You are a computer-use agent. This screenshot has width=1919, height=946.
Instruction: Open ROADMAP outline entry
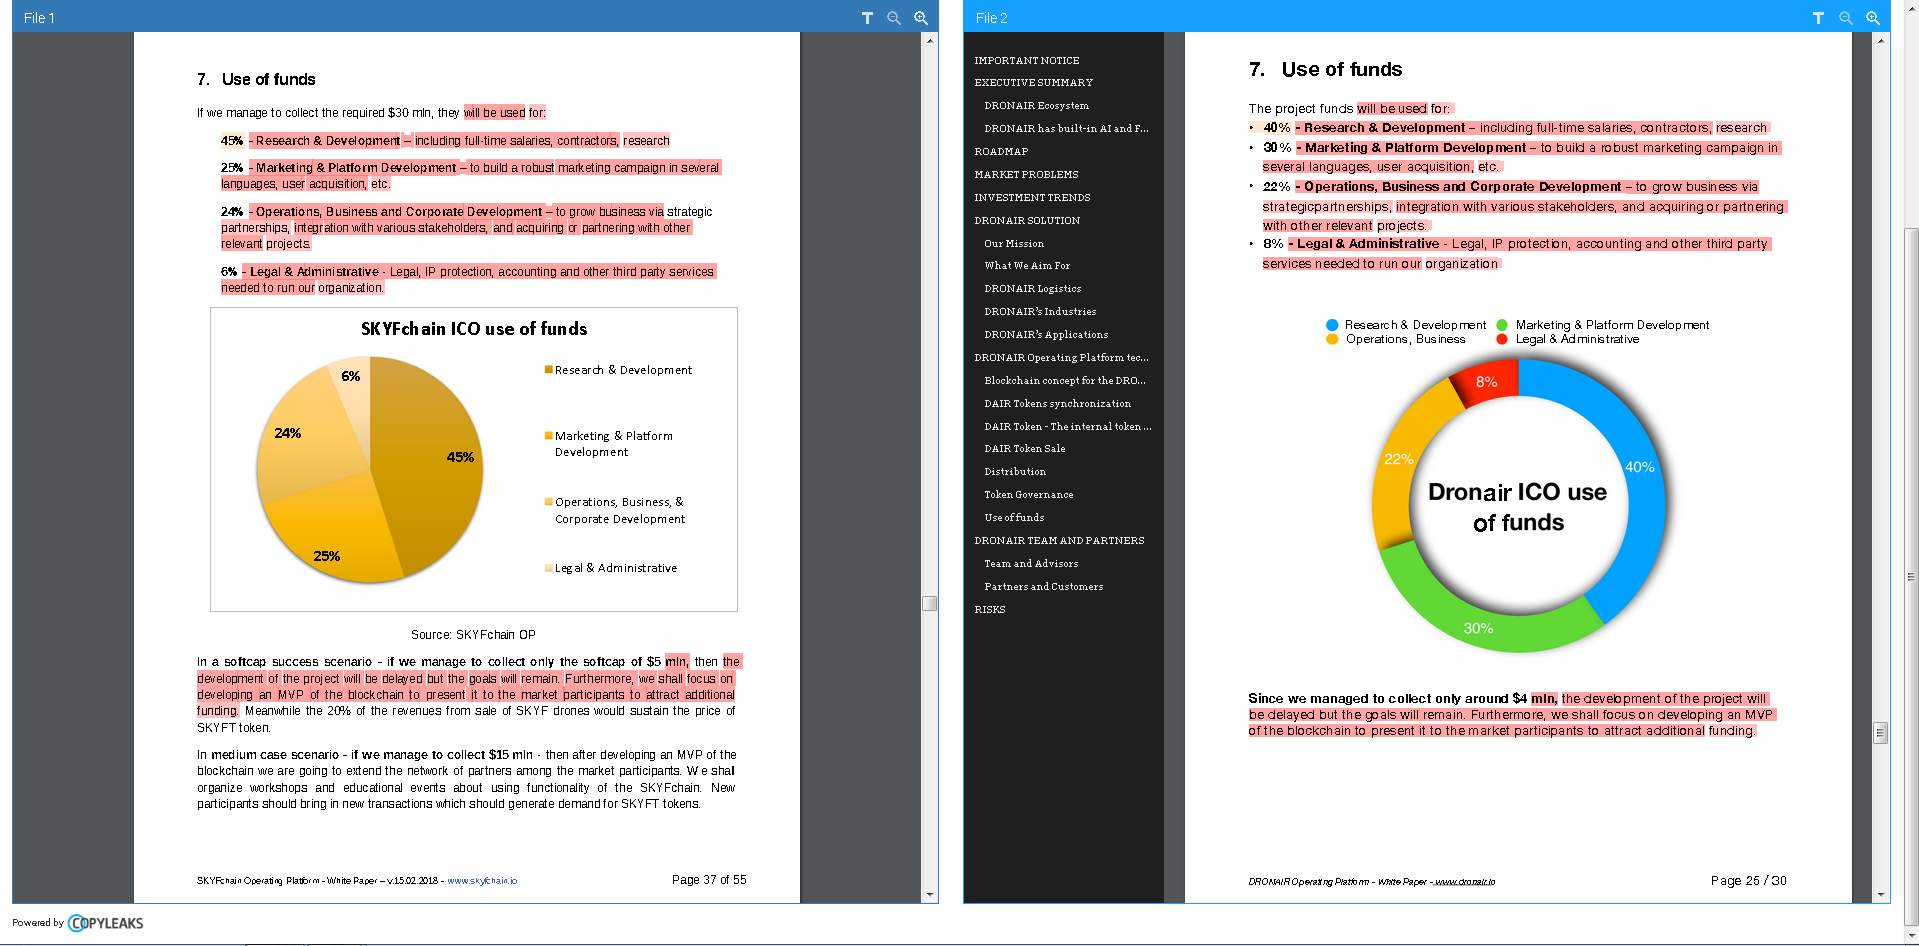[x=1001, y=152]
